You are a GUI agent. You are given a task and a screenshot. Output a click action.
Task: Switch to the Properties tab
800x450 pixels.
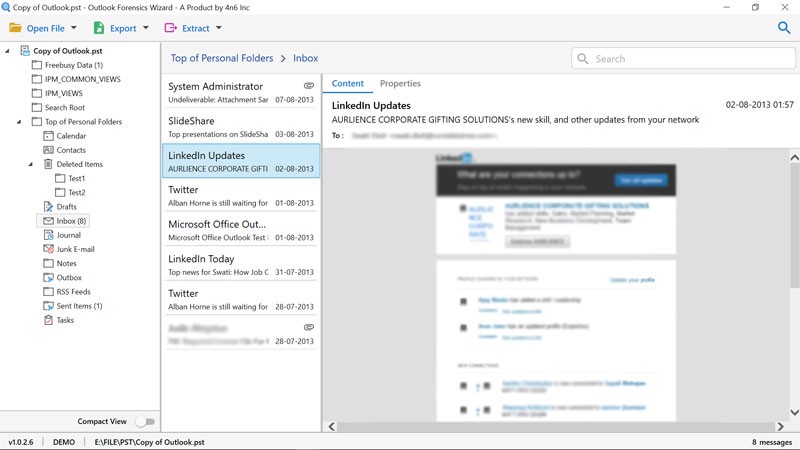pyautogui.click(x=400, y=84)
